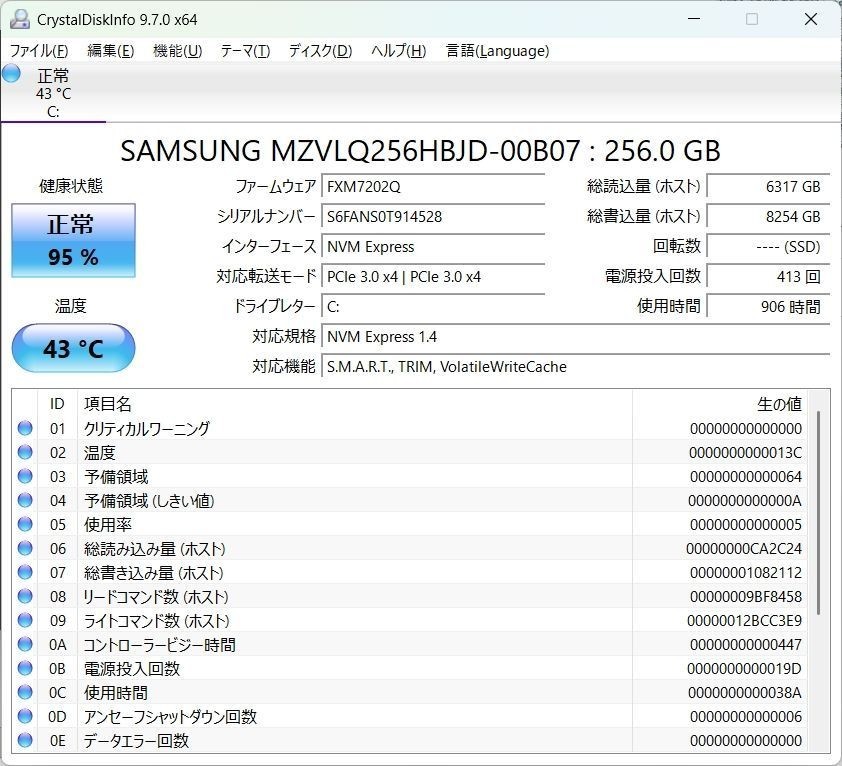Click the standard field NVM Express 1.4
The image size is (842, 766).
pos(576,337)
